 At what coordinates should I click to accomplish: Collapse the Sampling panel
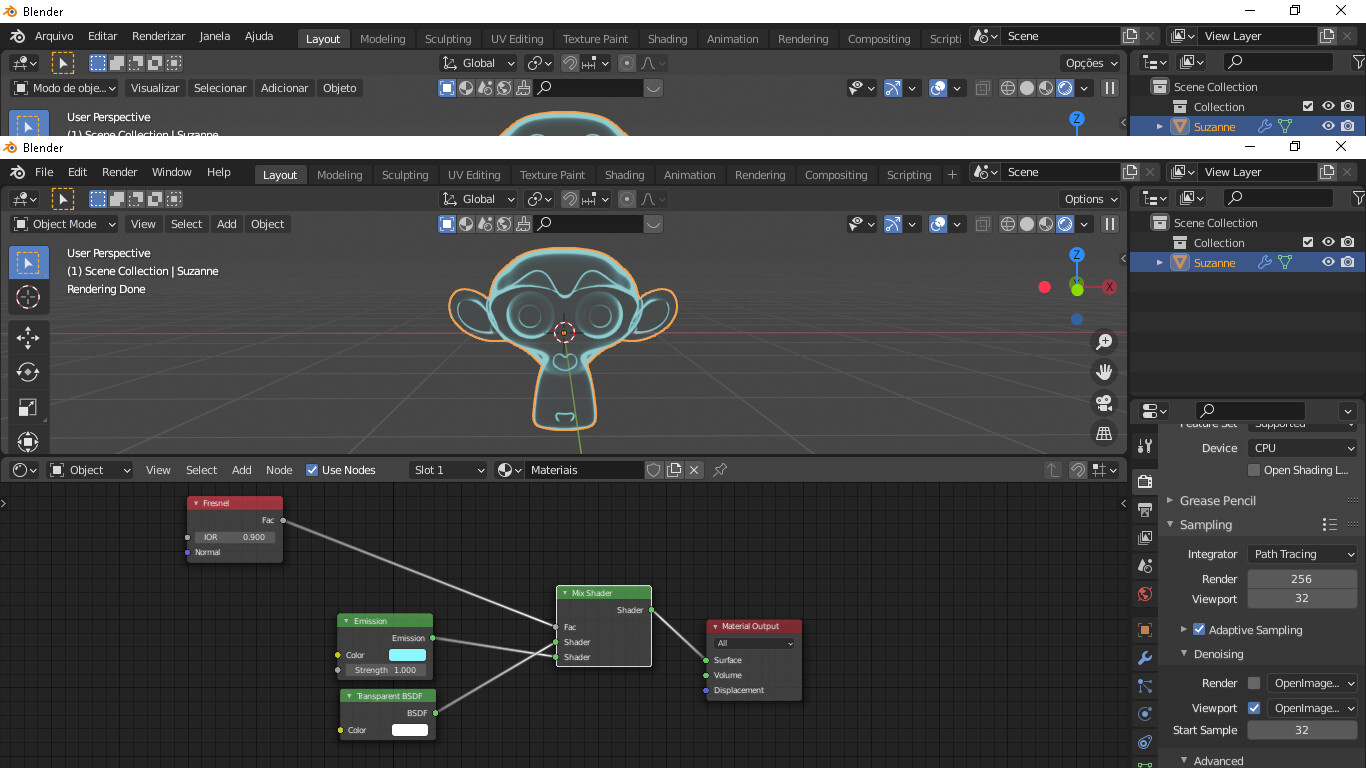[x=1170, y=525]
